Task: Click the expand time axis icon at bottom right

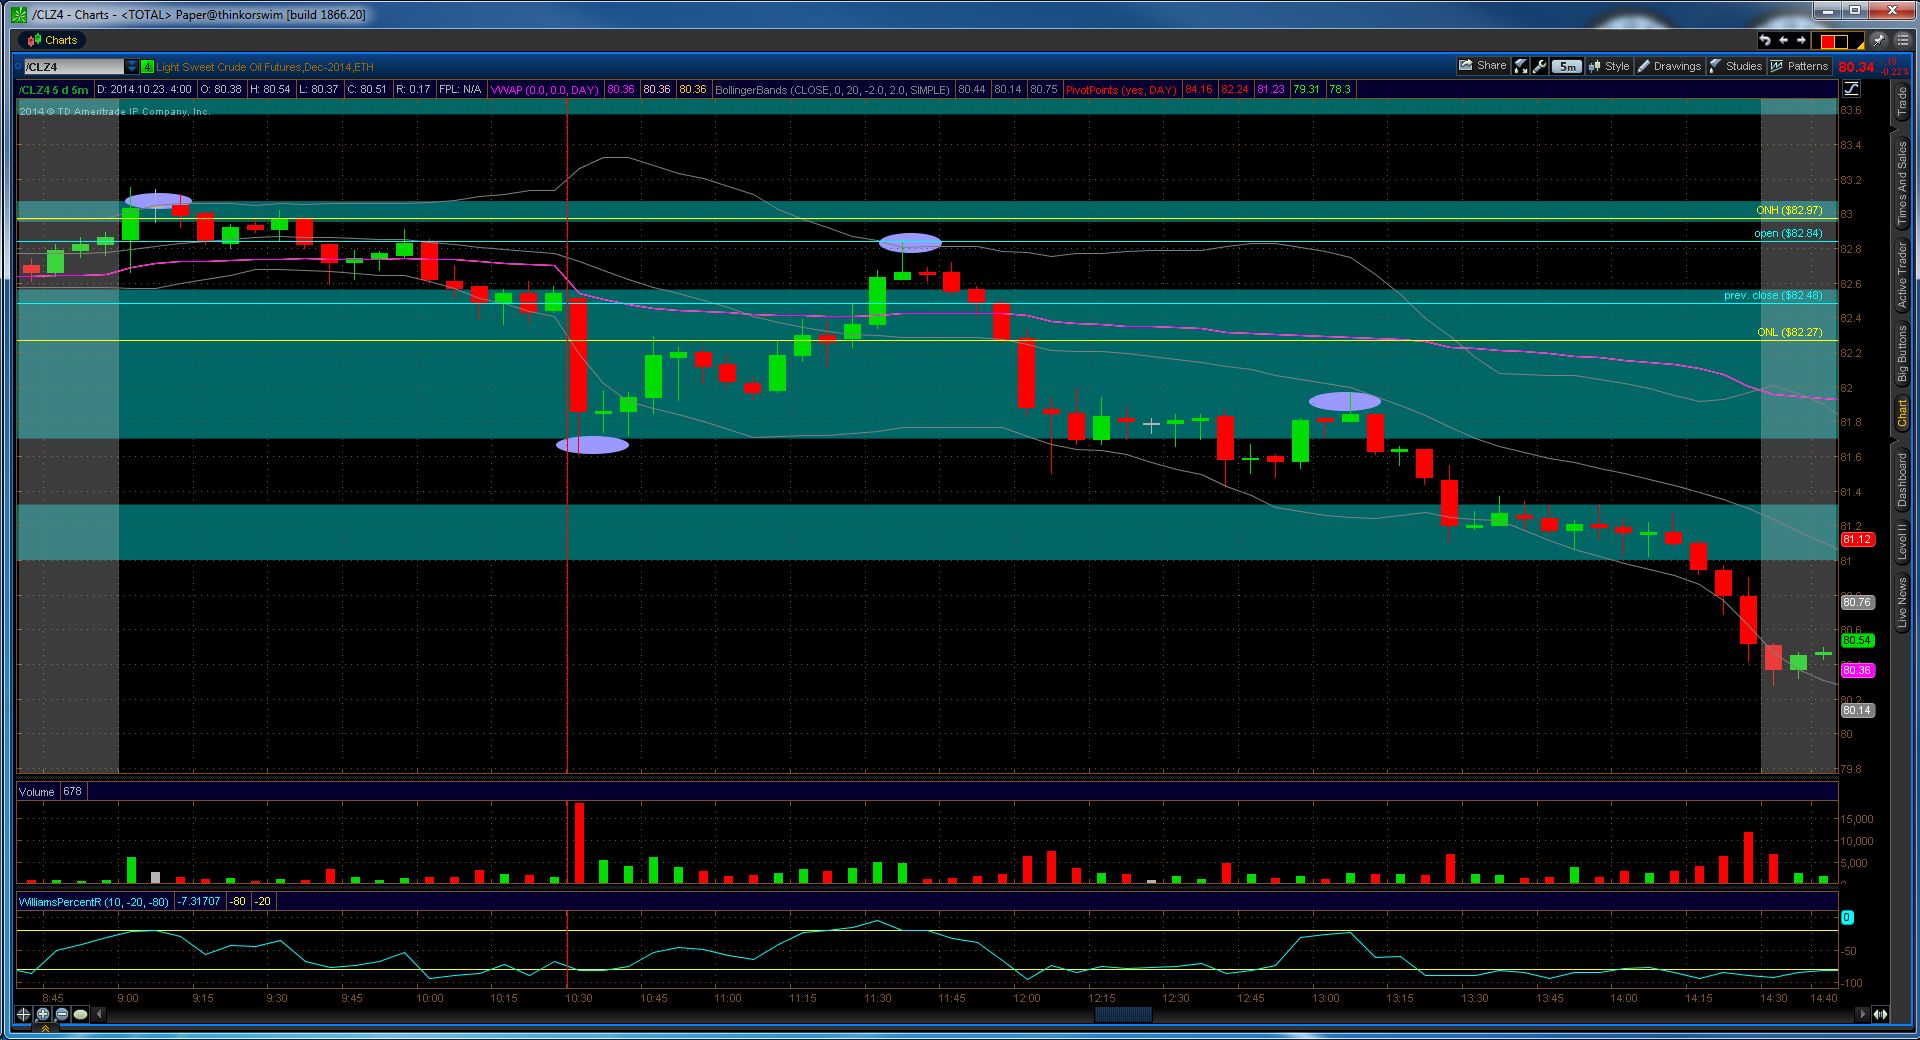Action: (x=1881, y=1014)
